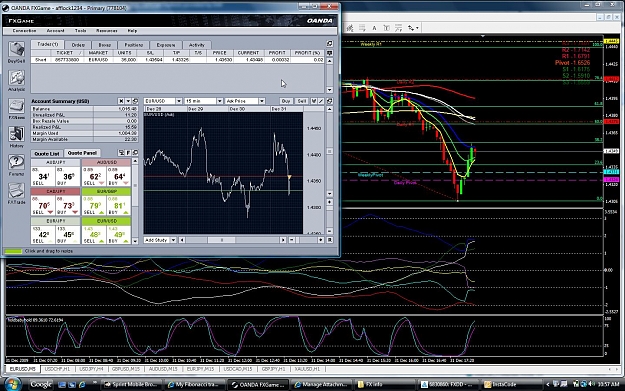Image resolution: width=625 pixels, height=391 pixels.
Task: Open the History sidebar icon
Action: [x=16, y=135]
